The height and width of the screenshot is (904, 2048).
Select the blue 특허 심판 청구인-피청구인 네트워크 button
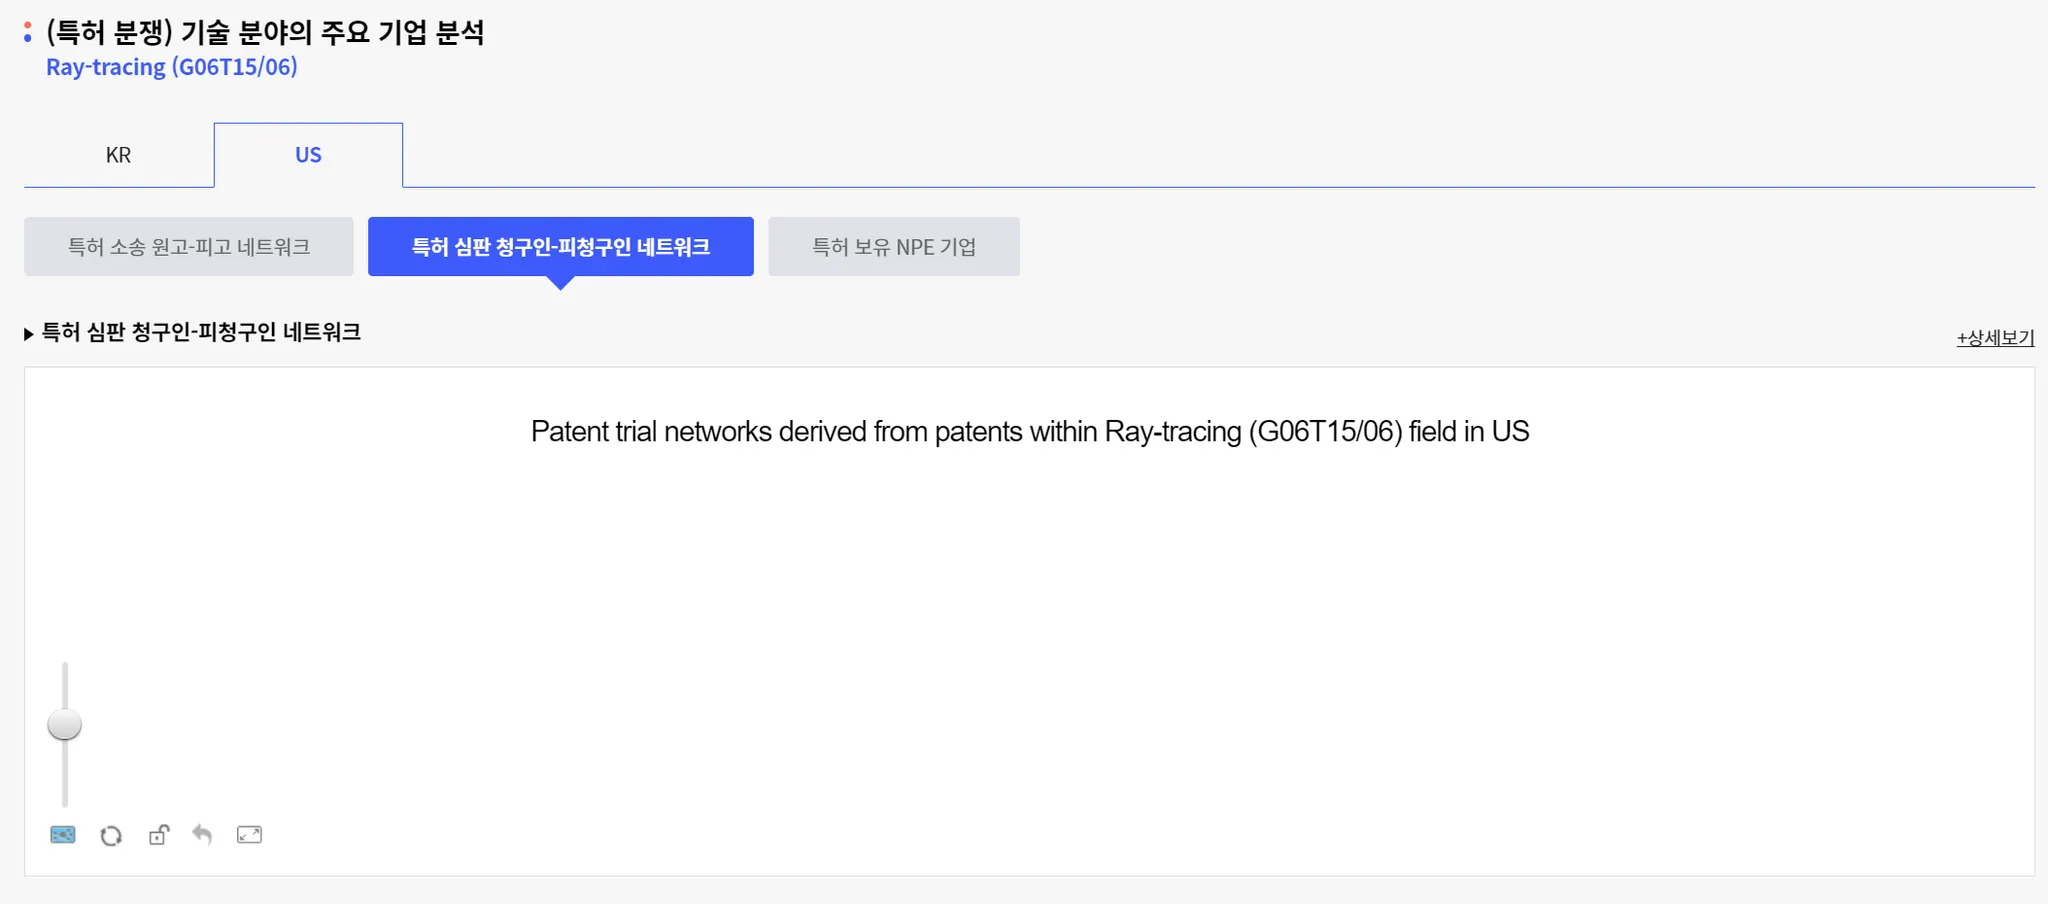click(561, 247)
